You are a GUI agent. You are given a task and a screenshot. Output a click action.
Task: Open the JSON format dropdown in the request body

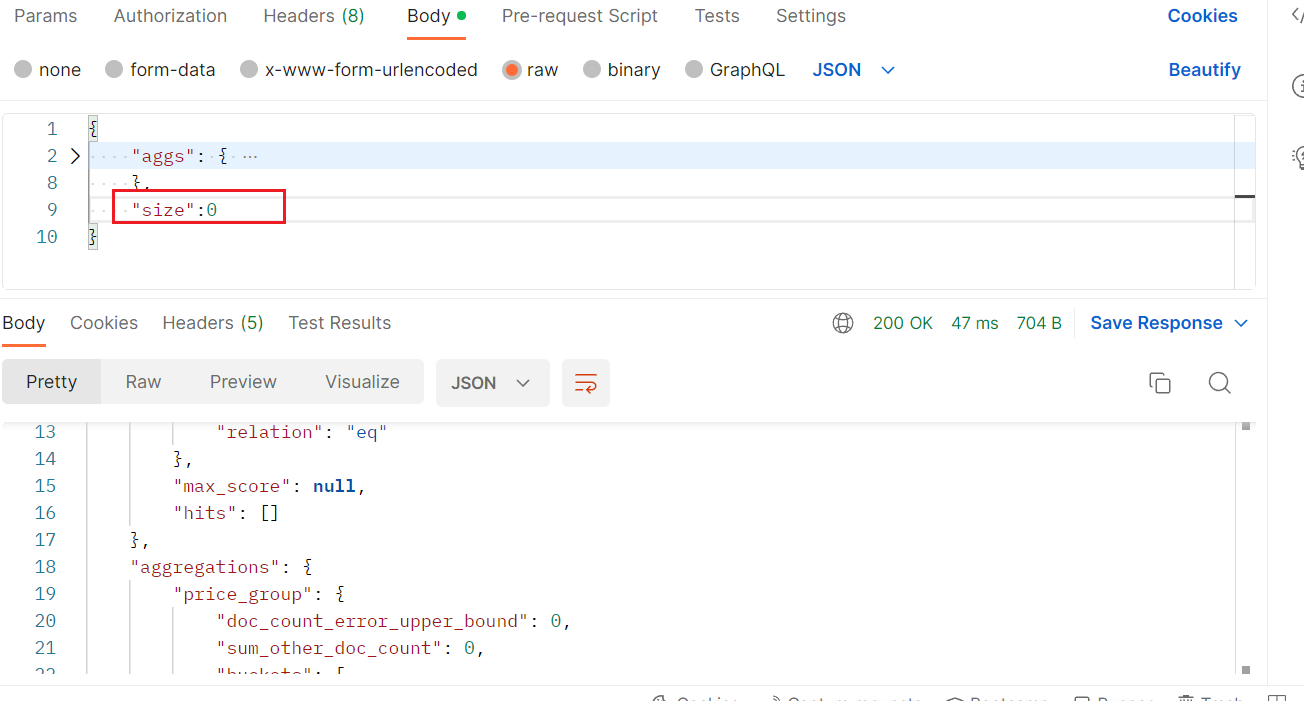coord(852,69)
